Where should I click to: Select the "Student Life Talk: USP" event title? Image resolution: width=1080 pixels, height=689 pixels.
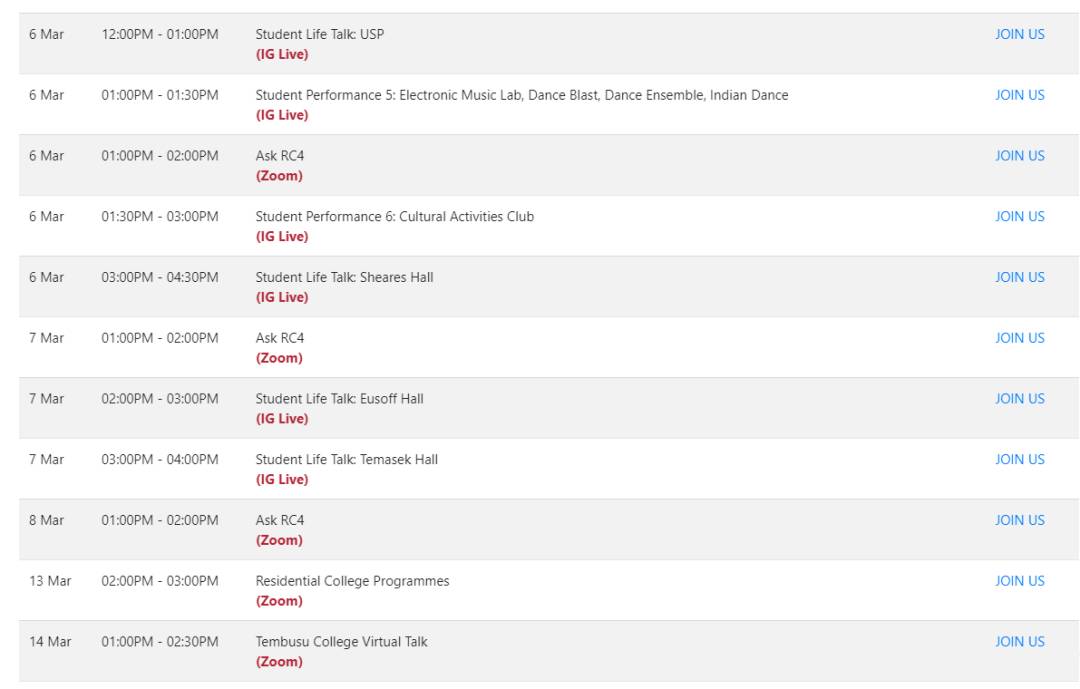point(319,34)
